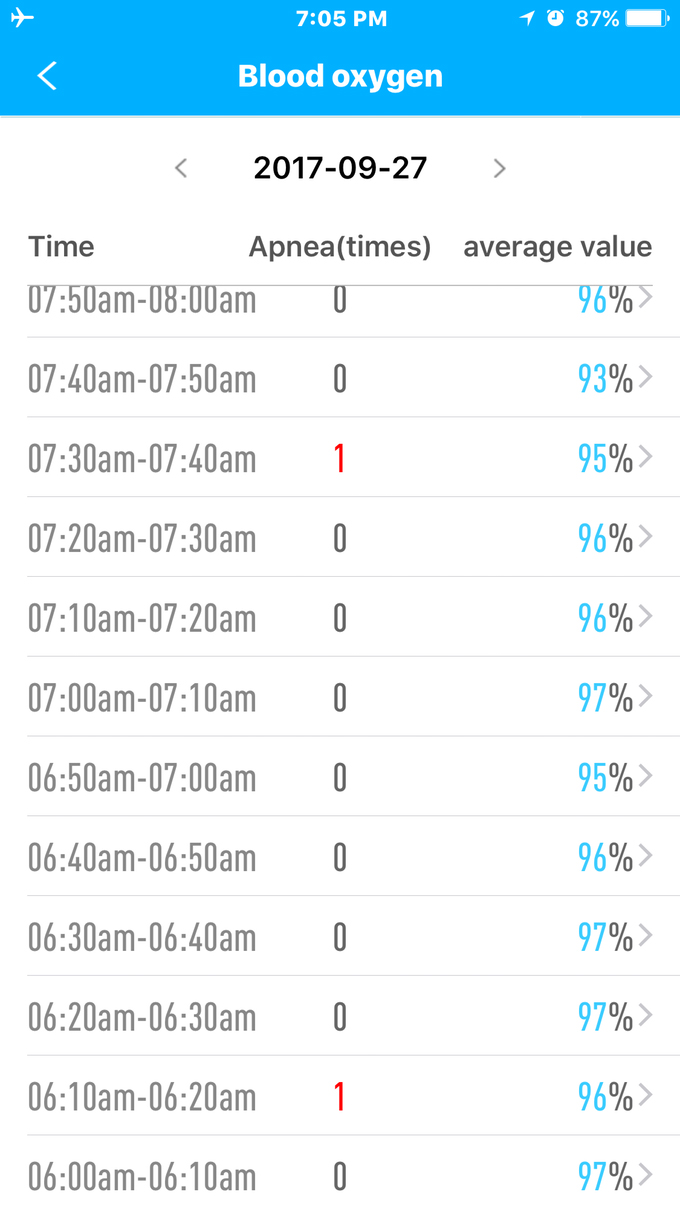Tap the battery icon in status bar

pos(646,18)
